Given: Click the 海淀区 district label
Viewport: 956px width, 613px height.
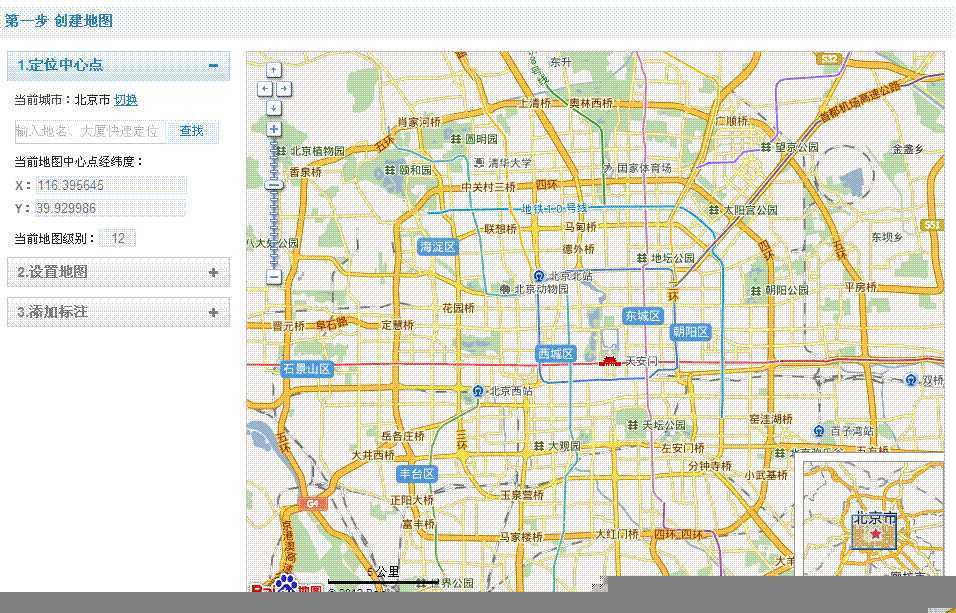Looking at the screenshot, I should point(438,246).
